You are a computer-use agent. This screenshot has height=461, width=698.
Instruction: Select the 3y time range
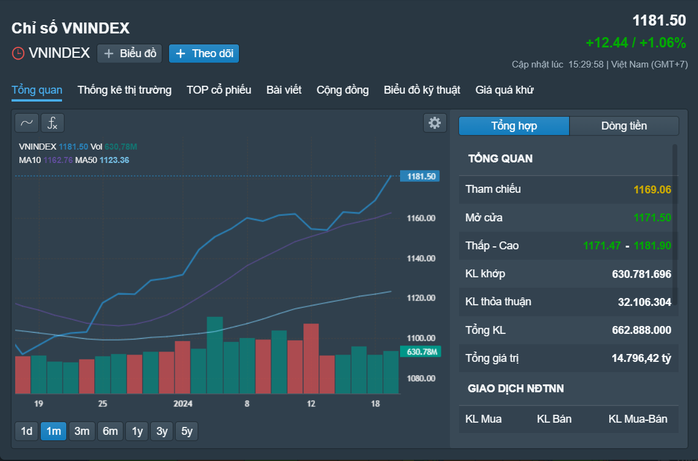(x=162, y=431)
